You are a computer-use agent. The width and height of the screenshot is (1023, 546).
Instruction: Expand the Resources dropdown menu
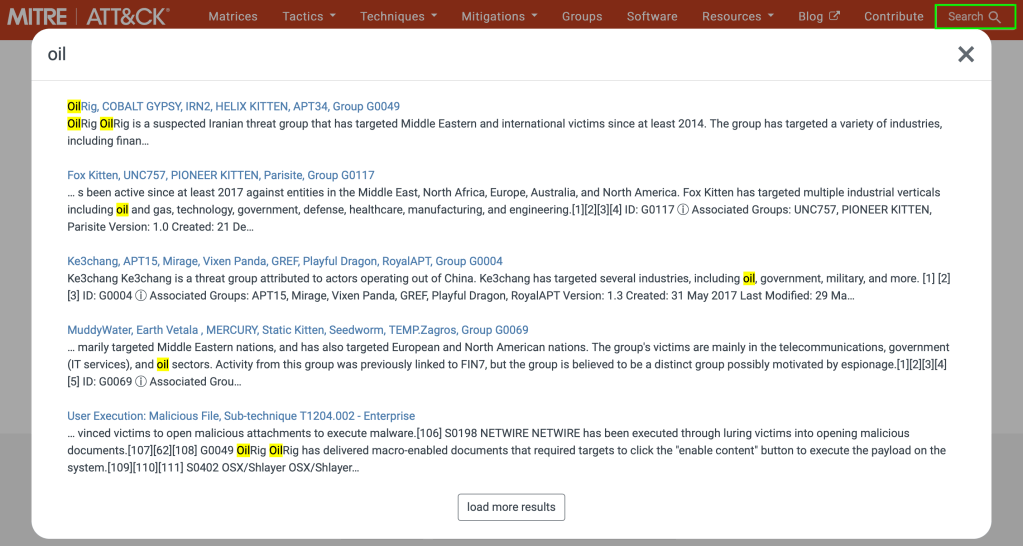(x=738, y=16)
